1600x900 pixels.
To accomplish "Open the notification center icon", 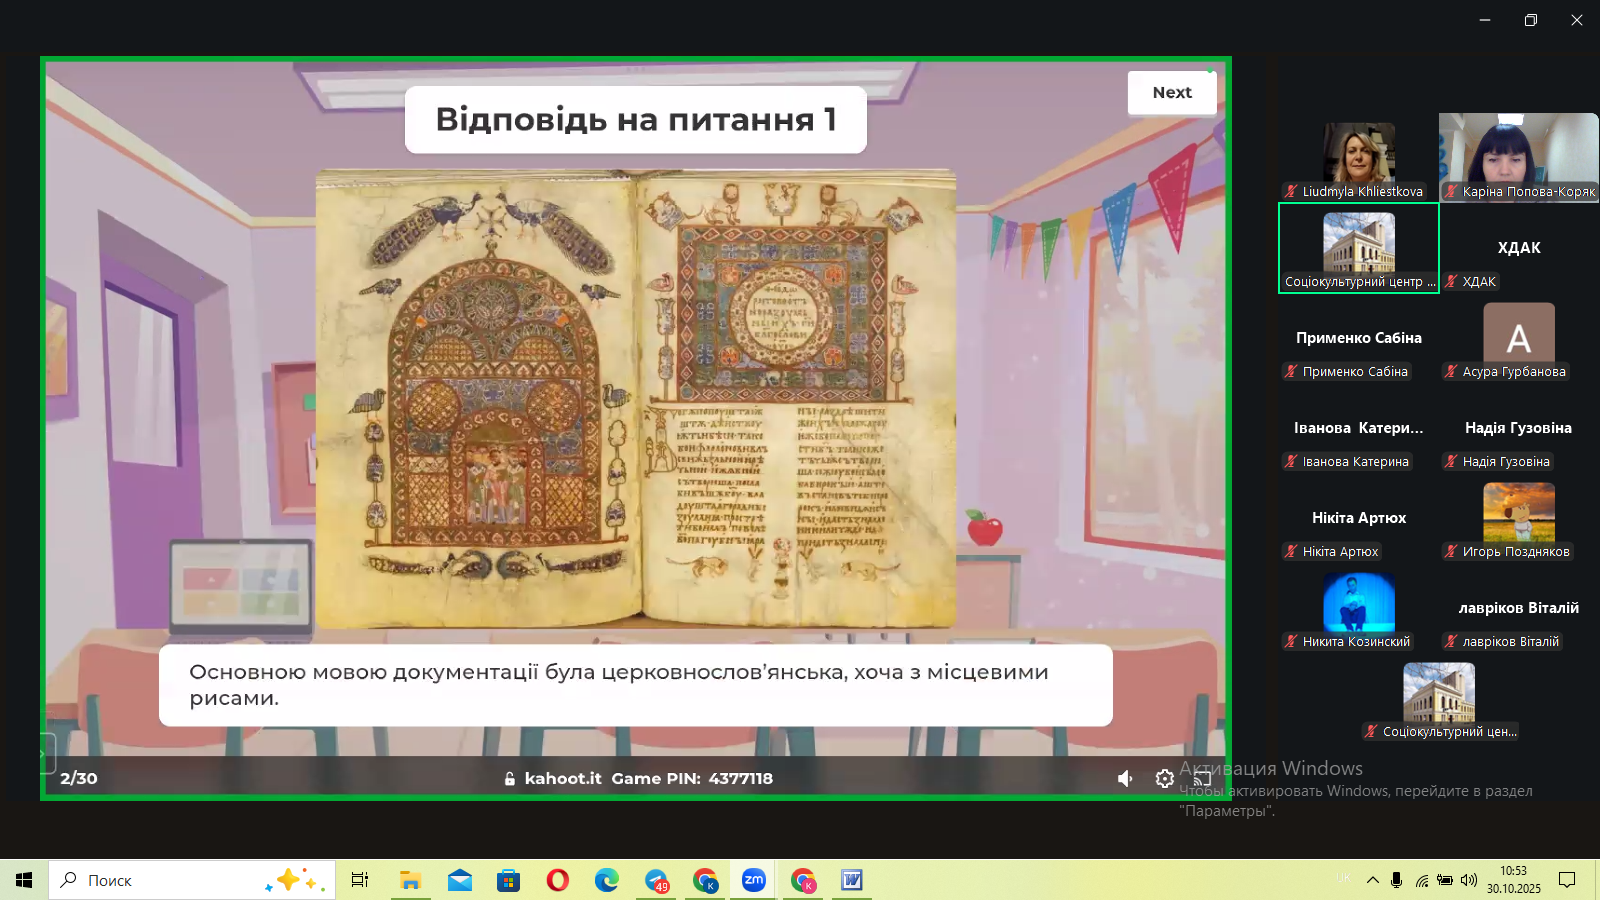I will 1567,880.
